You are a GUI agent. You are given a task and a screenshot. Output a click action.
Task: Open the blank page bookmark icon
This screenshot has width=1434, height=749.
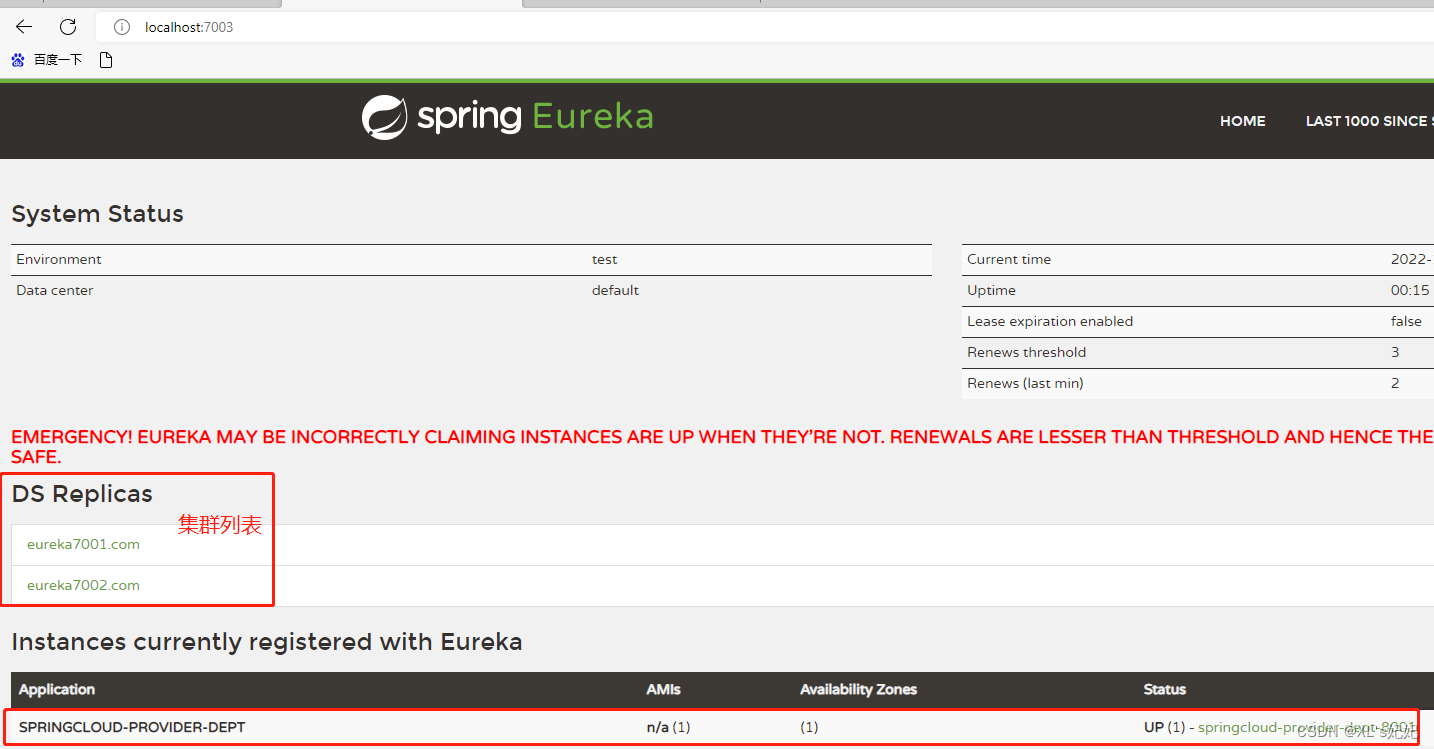tap(106, 60)
